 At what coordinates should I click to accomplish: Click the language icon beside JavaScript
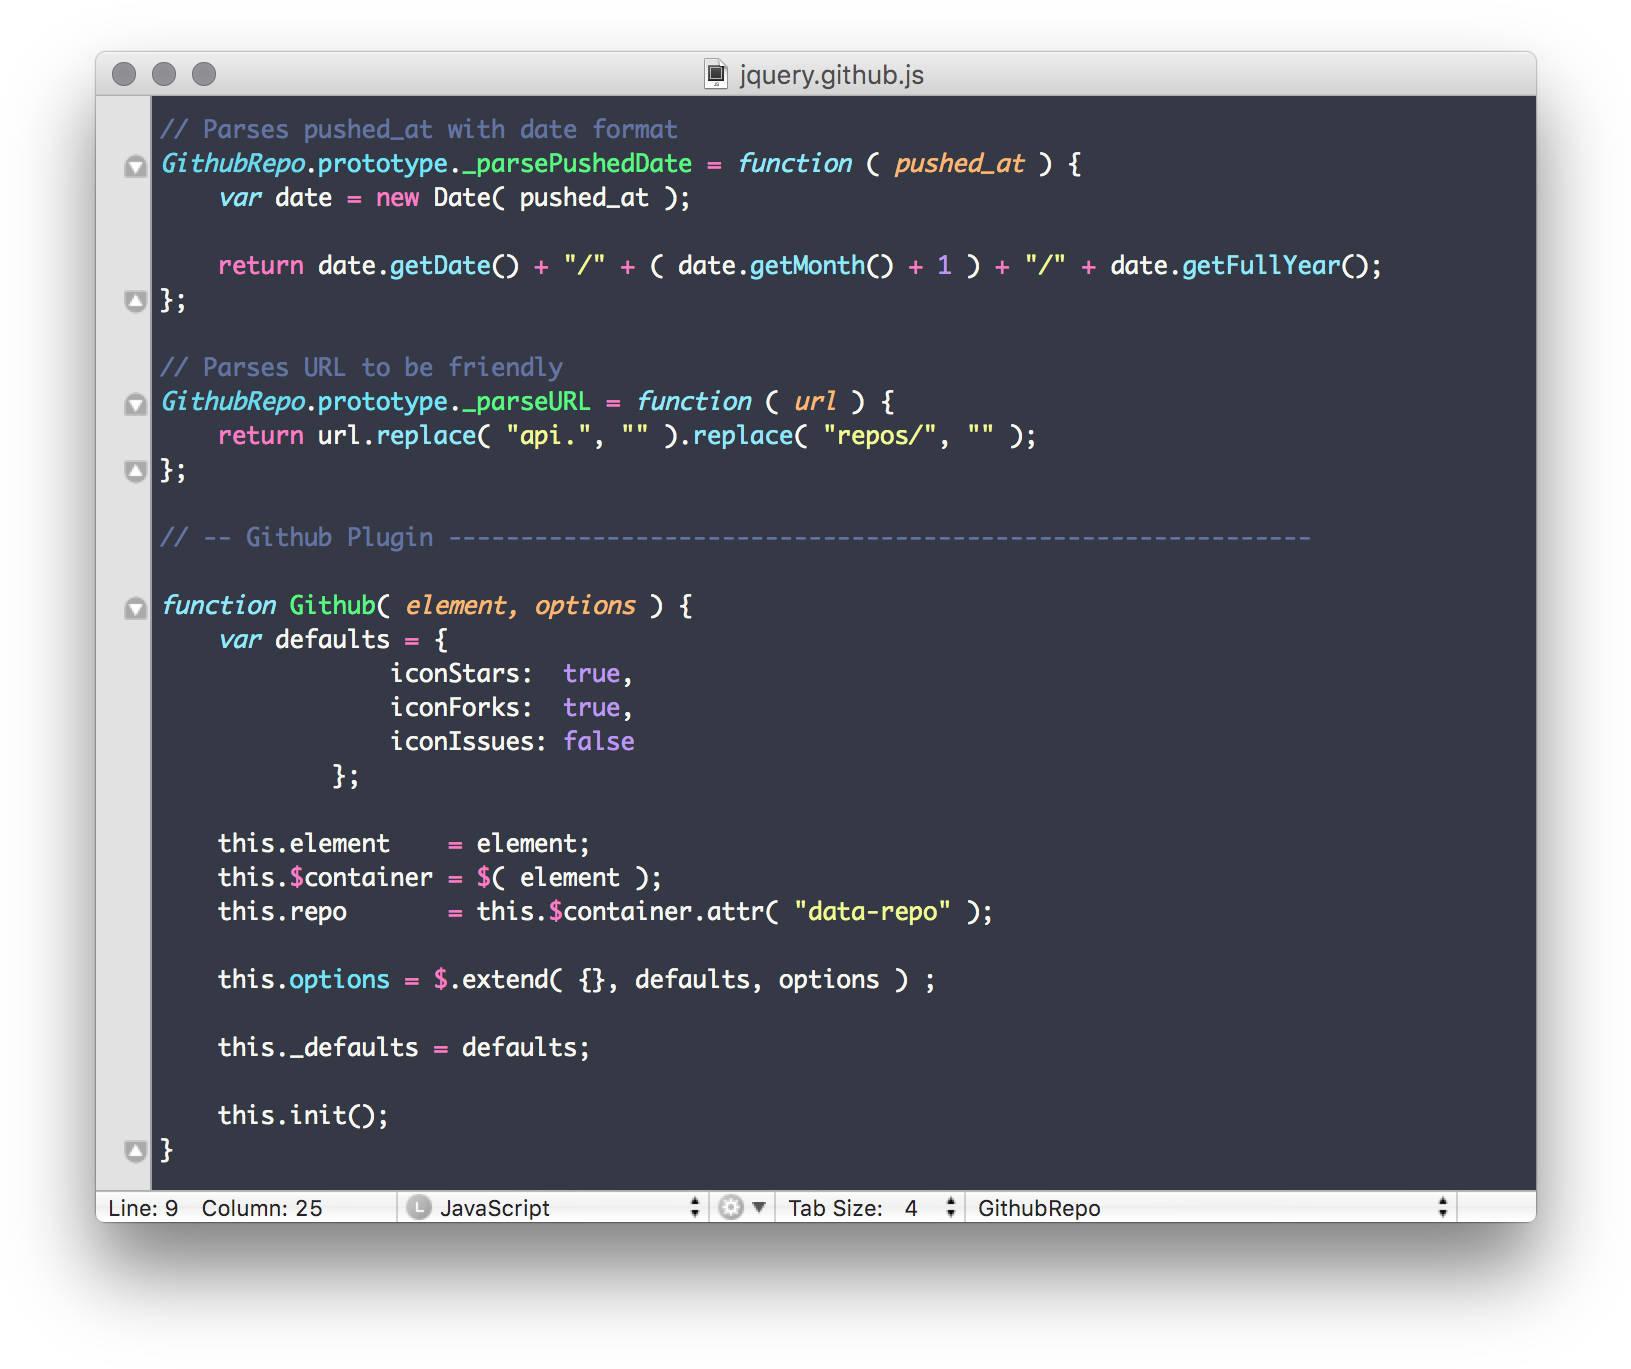tap(419, 1208)
